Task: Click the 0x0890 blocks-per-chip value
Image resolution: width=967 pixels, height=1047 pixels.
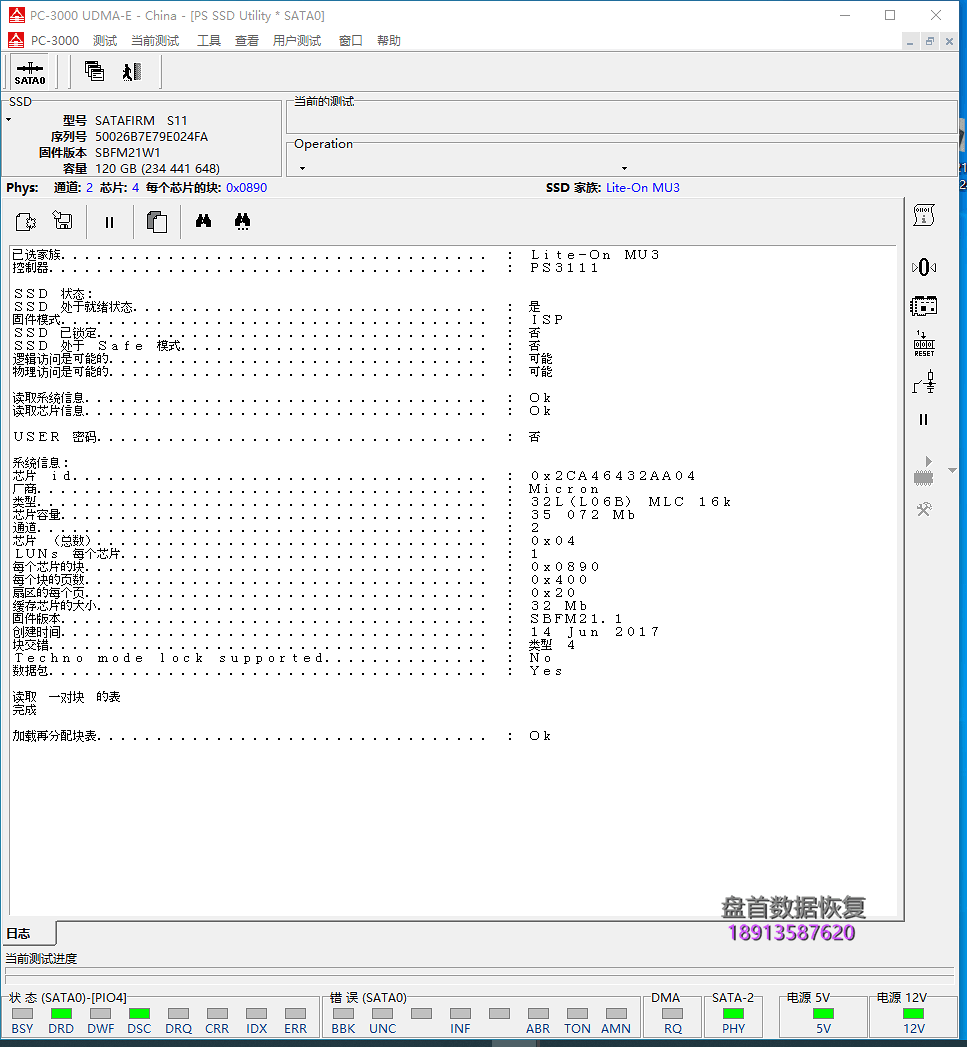Action: coord(246,188)
